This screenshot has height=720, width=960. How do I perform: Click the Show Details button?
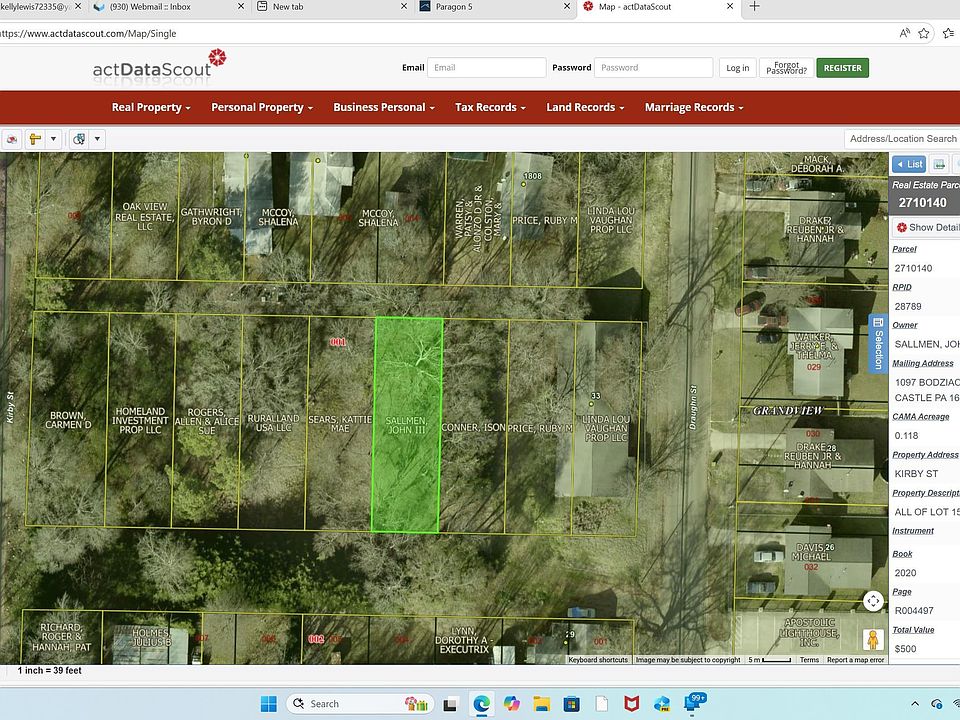click(928, 227)
